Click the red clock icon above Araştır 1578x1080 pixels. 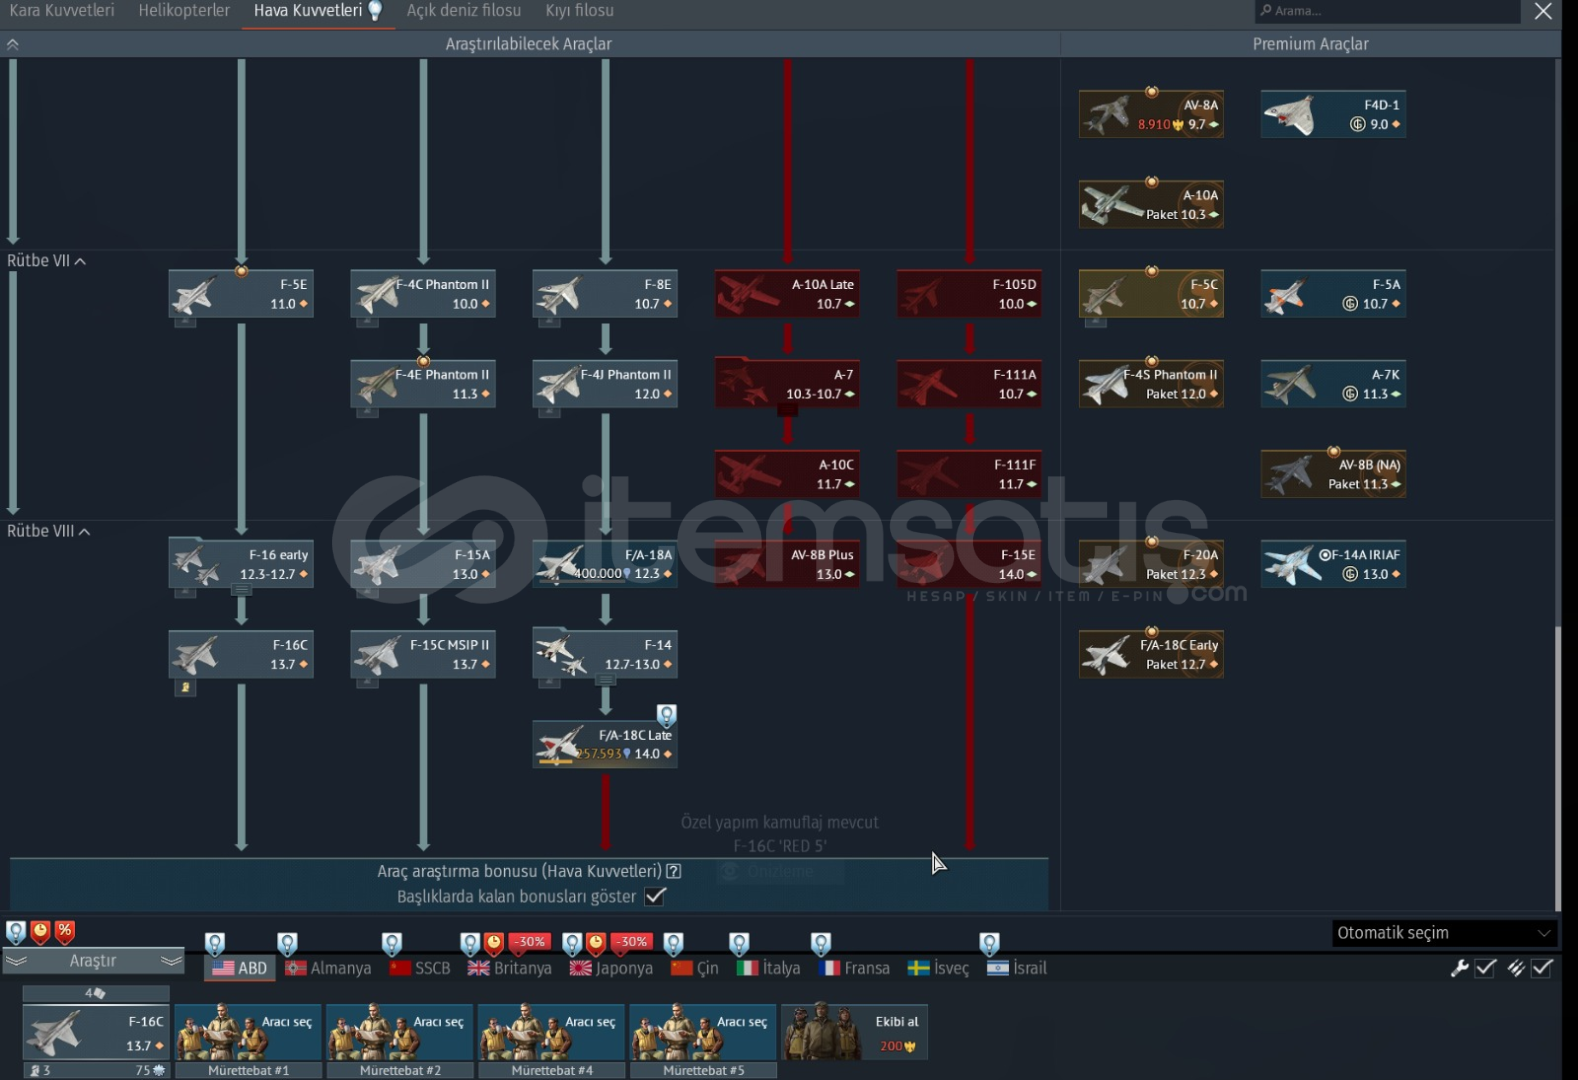point(40,931)
